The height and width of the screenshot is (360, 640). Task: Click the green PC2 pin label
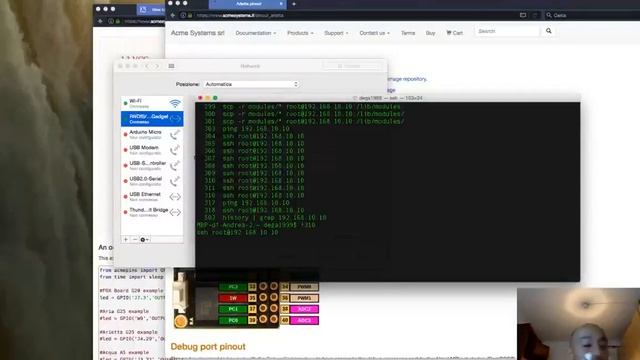(x=233, y=287)
